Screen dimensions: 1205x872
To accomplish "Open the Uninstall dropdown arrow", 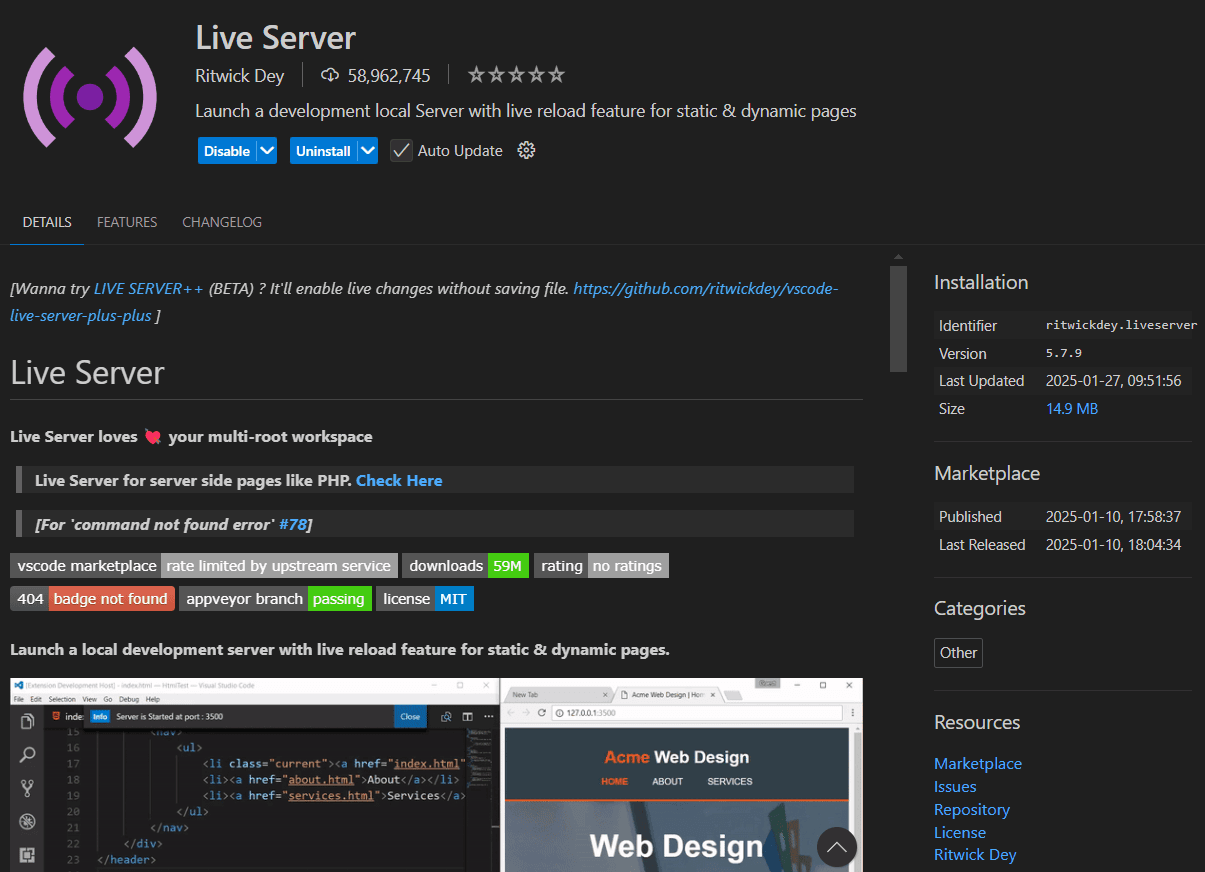I will [x=368, y=151].
